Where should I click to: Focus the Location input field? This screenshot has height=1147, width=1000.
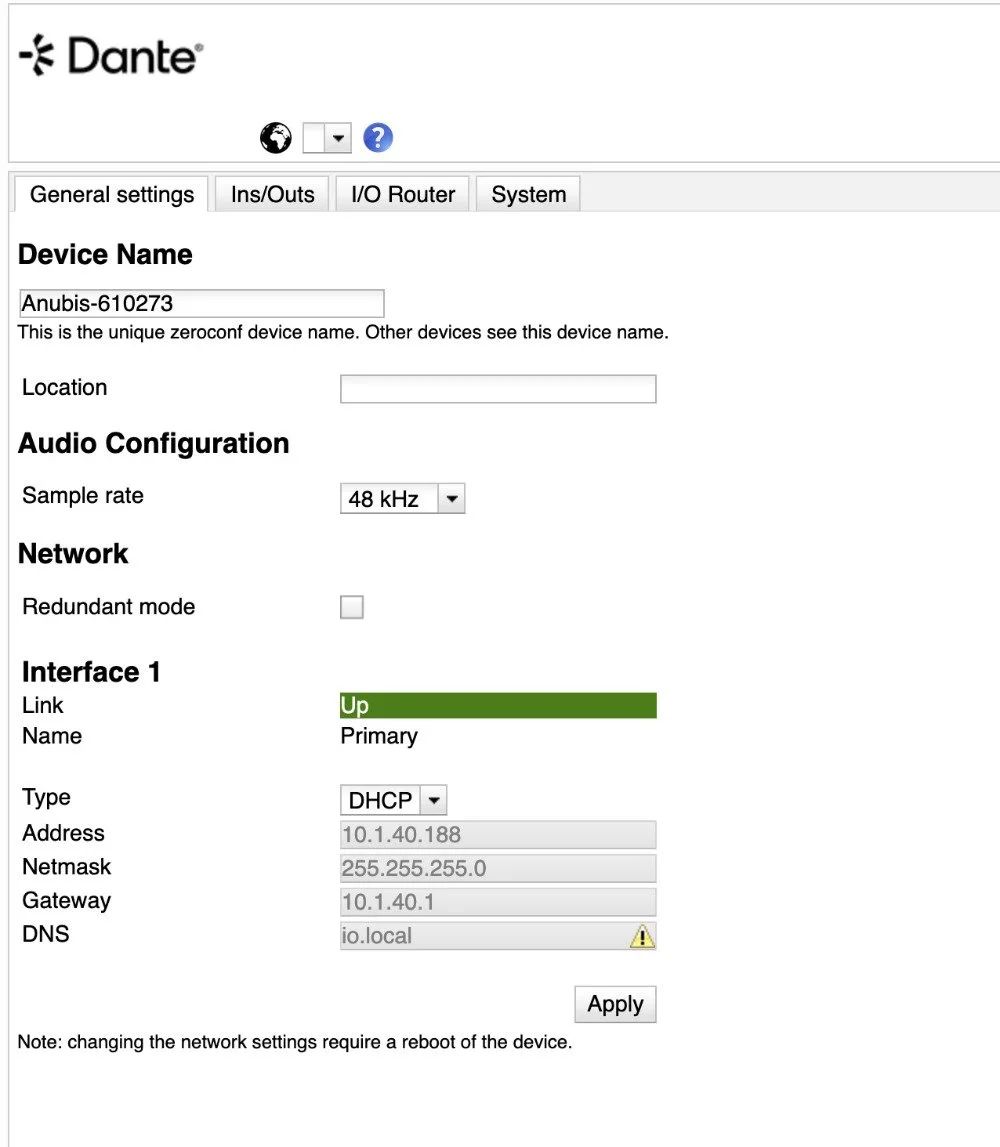coord(498,389)
